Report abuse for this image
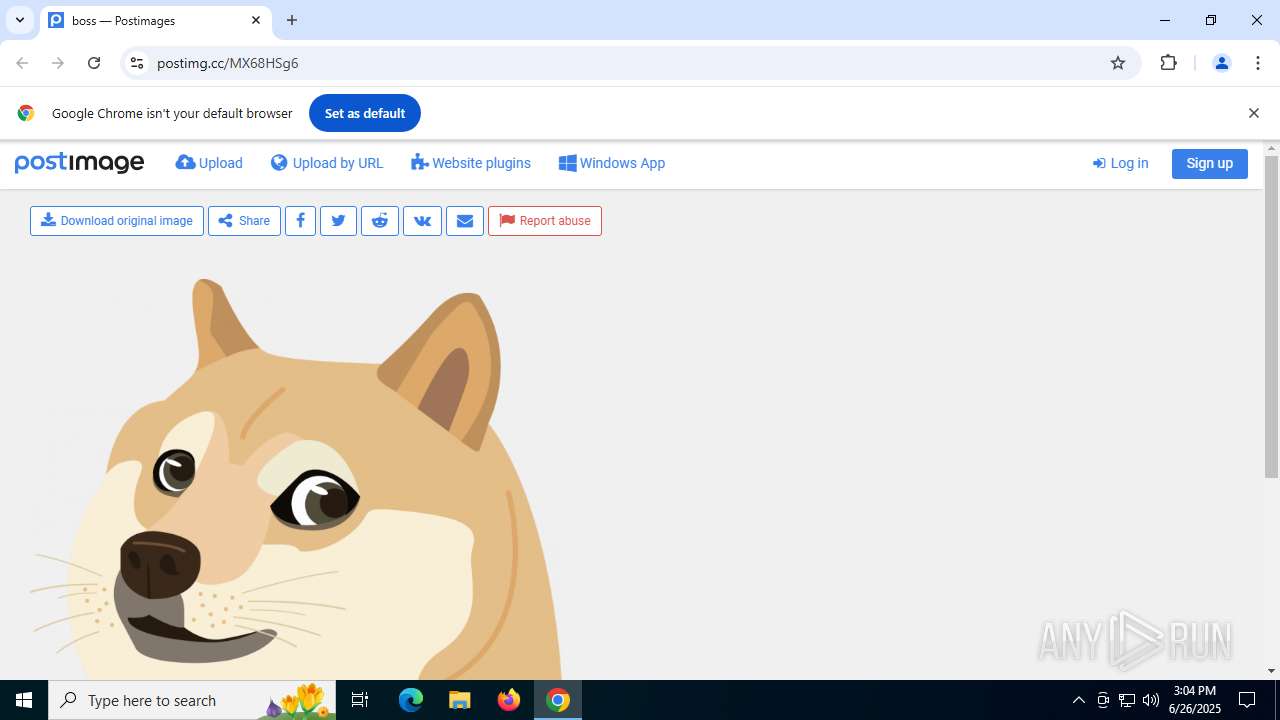 tap(545, 221)
